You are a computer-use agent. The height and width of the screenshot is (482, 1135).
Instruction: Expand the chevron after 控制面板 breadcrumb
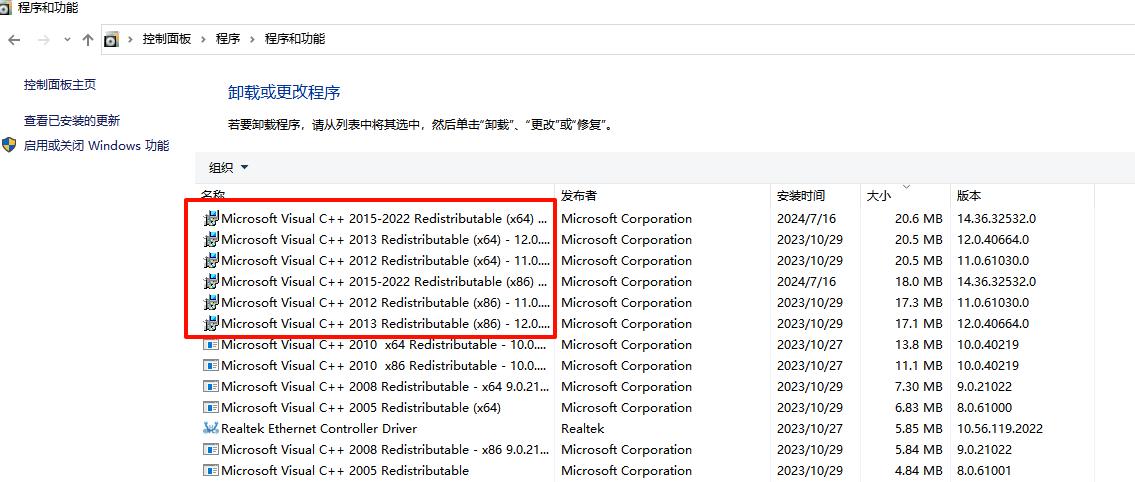click(203, 39)
